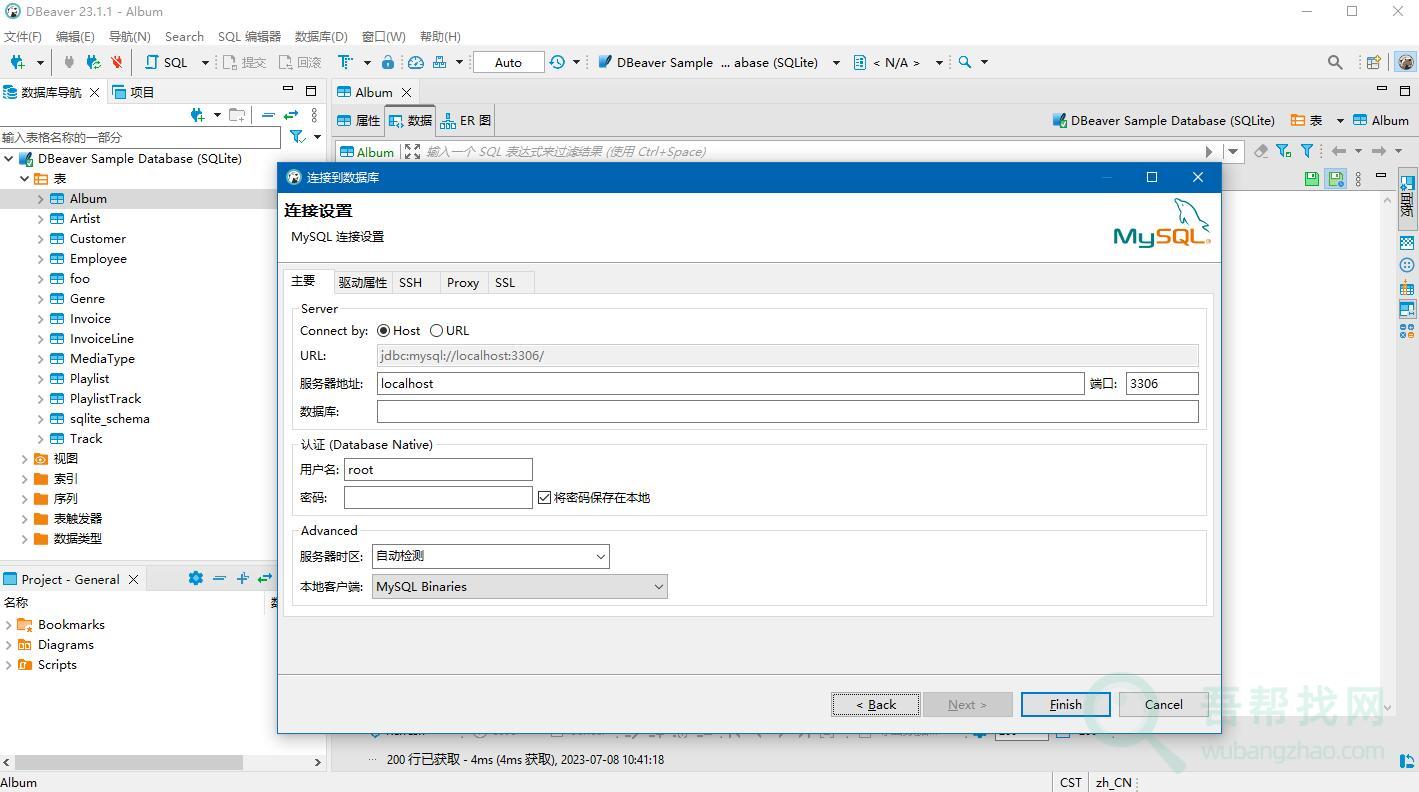
Task: Open the perspective switcher icon
Action: [x=1374, y=62]
